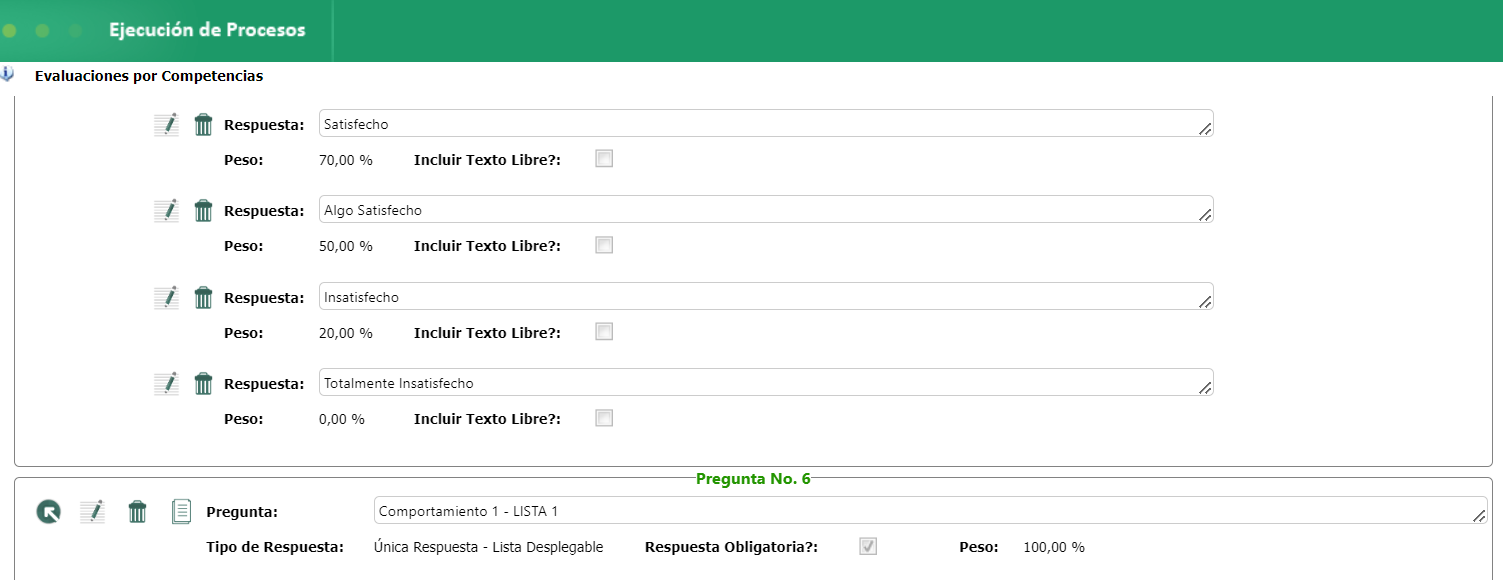Screen dimensions: 1503x580
Task: Edit Pregunta No. 6 with pencil icon
Action: (x=92, y=512)
